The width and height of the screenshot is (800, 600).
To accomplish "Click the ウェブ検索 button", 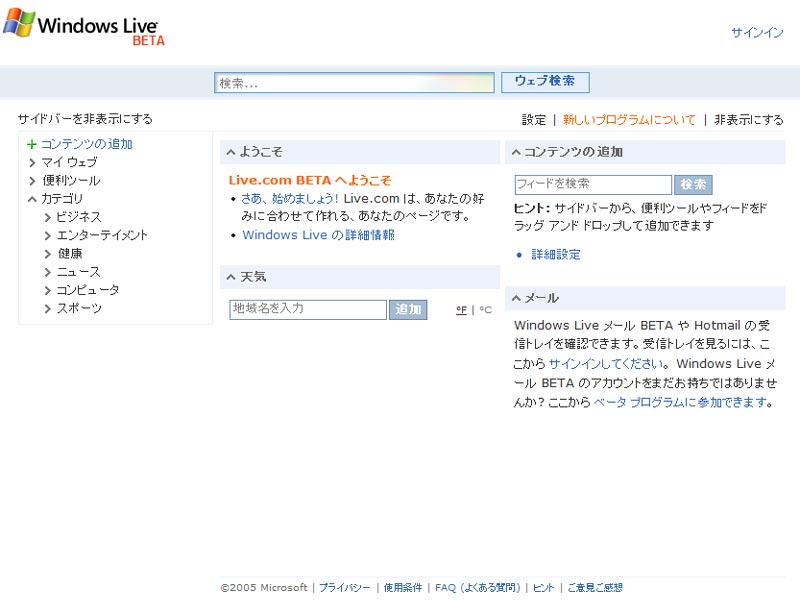I will (545, 82).
